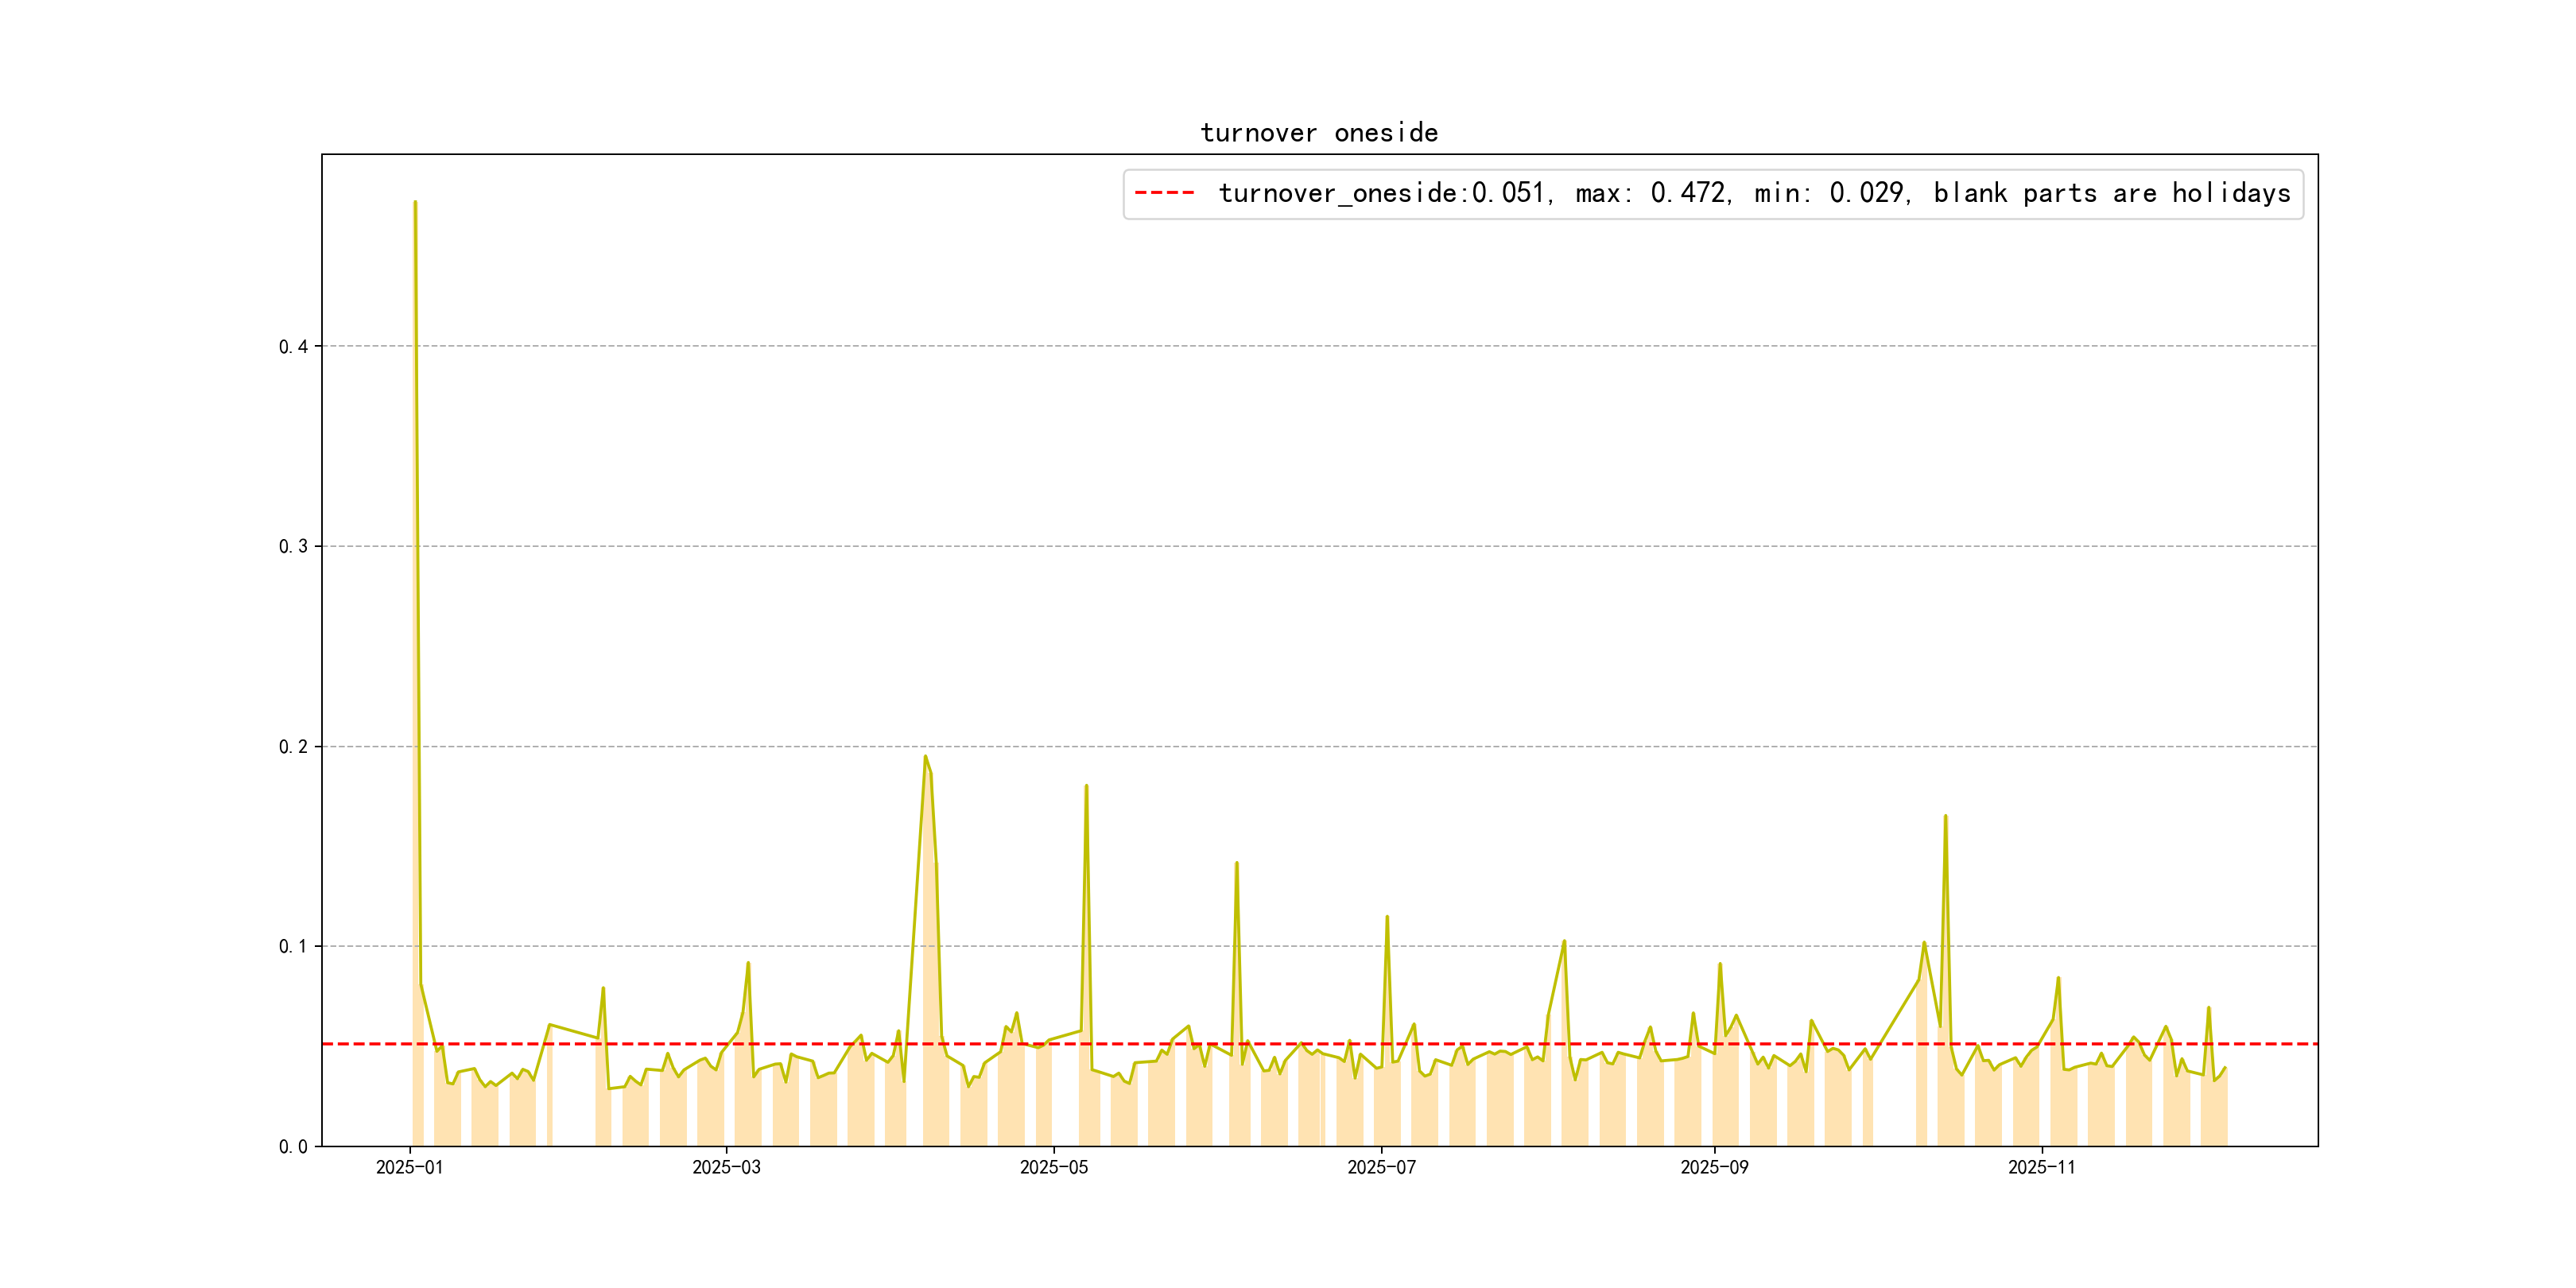This screenshot has height=1288, width=2576.
Task: Click the 2025-03 x-axis tick label
Action: pyautogui.click(x=726, y=1167)
